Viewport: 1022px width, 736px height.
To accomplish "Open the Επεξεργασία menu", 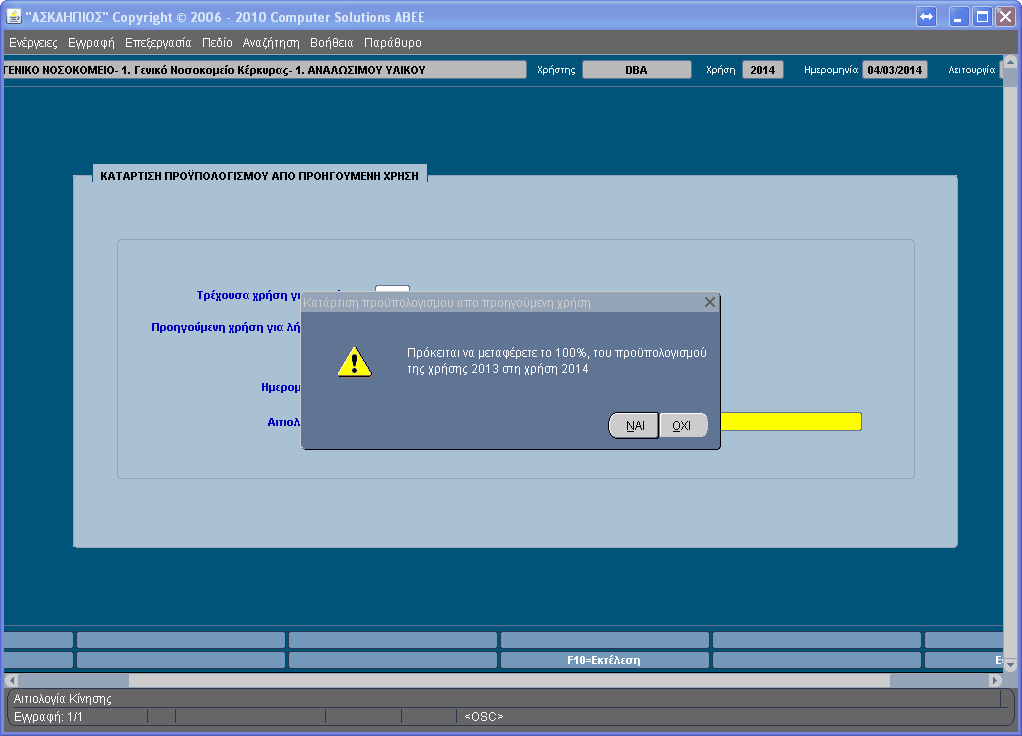I will coord(158,43).
